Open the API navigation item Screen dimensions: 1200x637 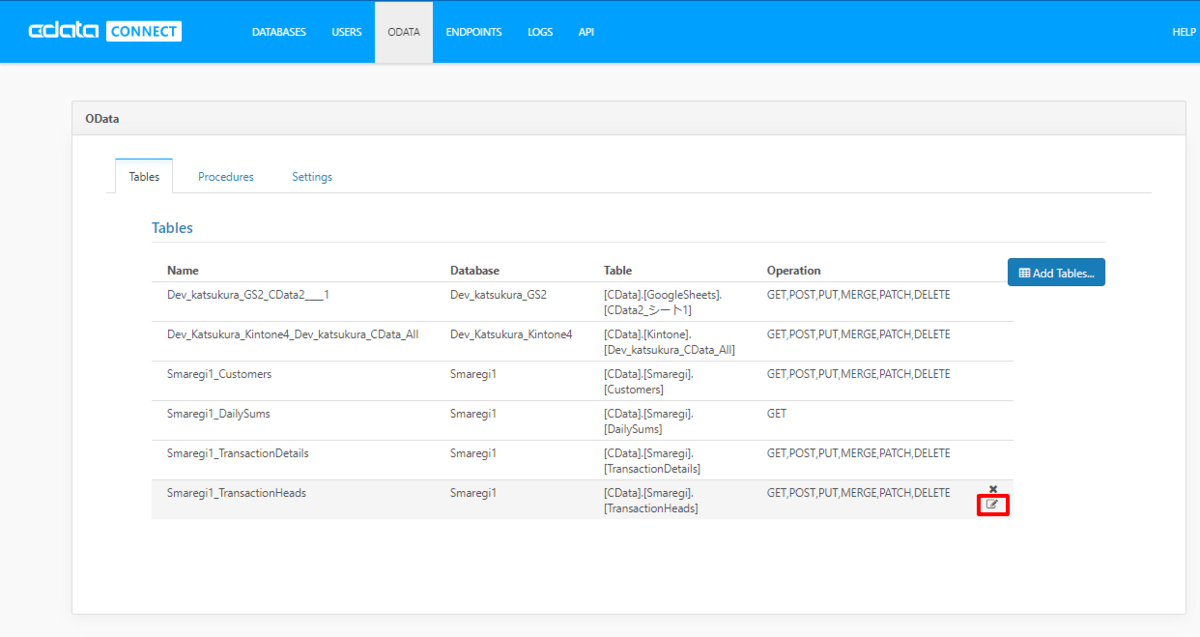click(586, 32)
